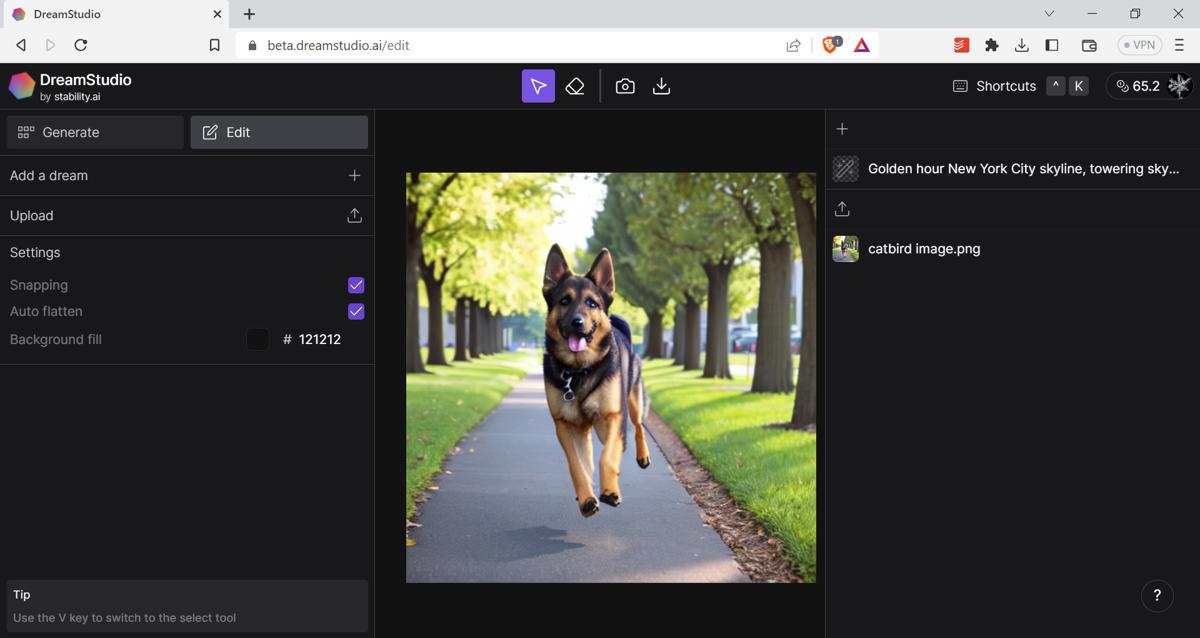
Task: Click the camera snapshot icon in toolbar
Action: pyautogui.click(x=625, y=86)
